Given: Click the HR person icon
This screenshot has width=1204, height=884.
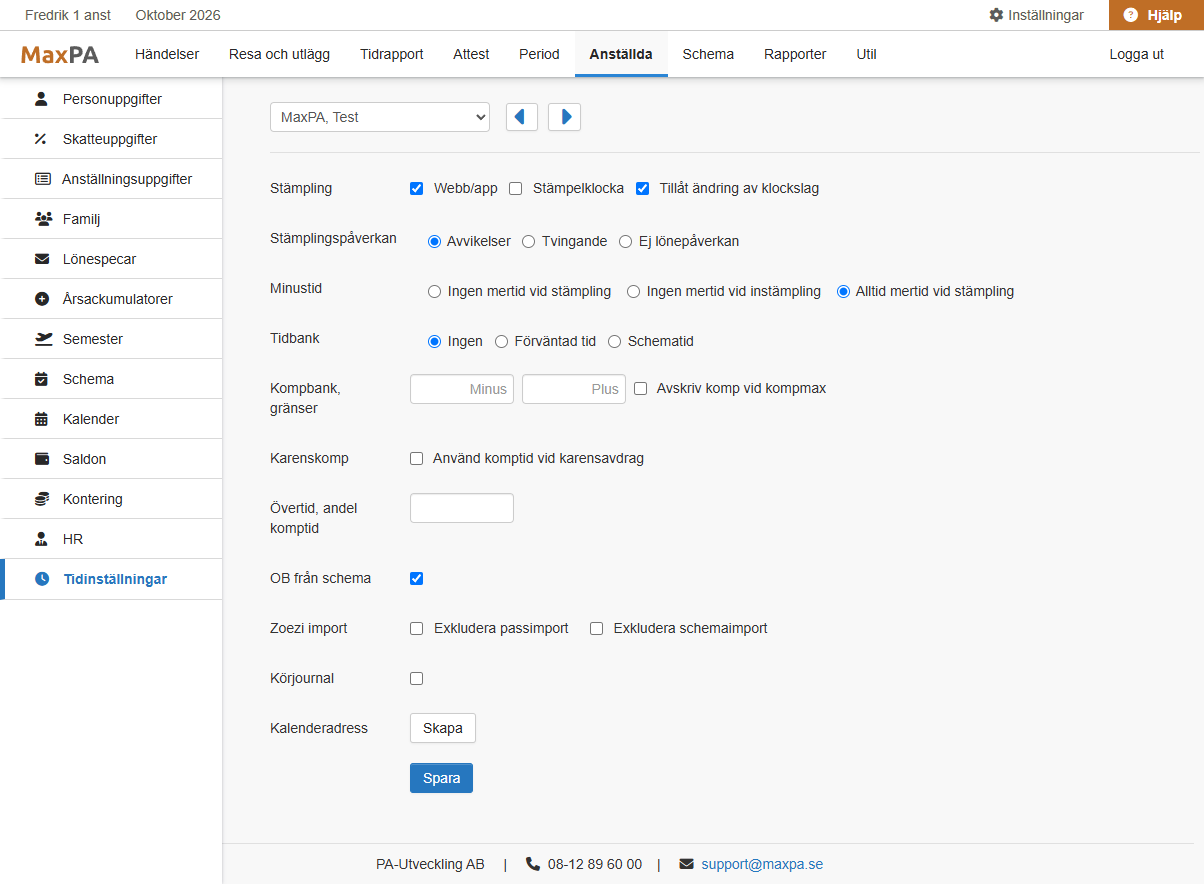Looking at the screenshot, I should [x=41, y=539].
